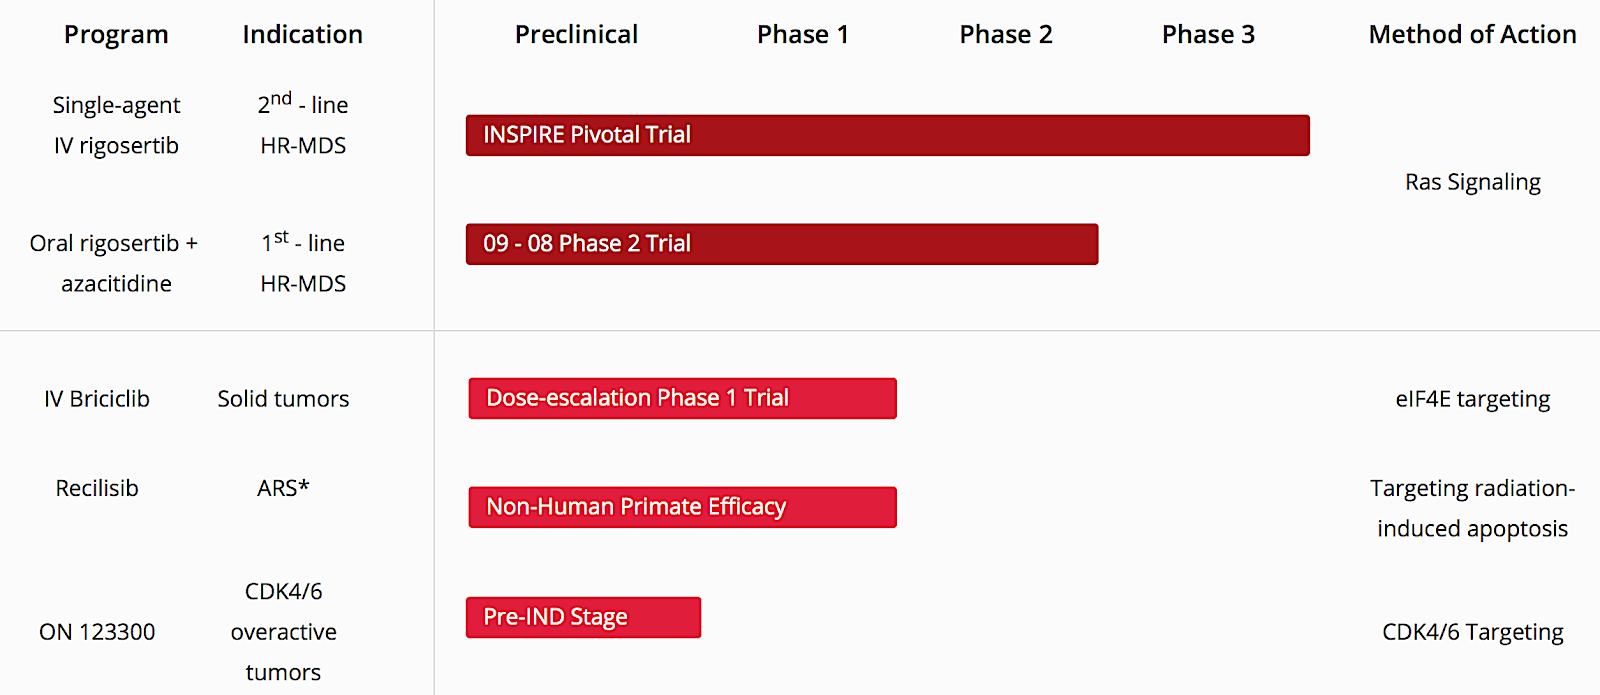This screenshot has width=1600, height=695.
Task: Select the Recilisib program name
Action: 97,489
